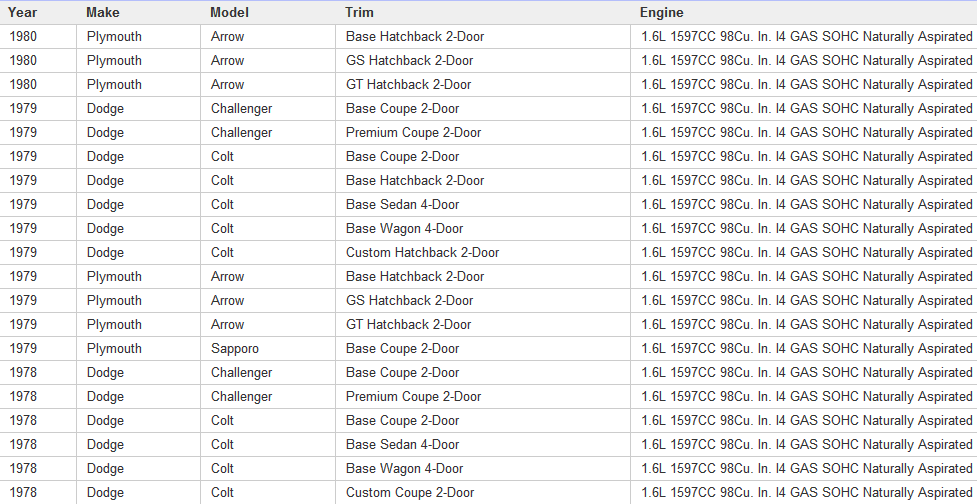Click Premium Coupe 2-Door in the 1978 row
Image resolution: width=977 pixels, height=504 pixels.
click(x=413, y=396)
